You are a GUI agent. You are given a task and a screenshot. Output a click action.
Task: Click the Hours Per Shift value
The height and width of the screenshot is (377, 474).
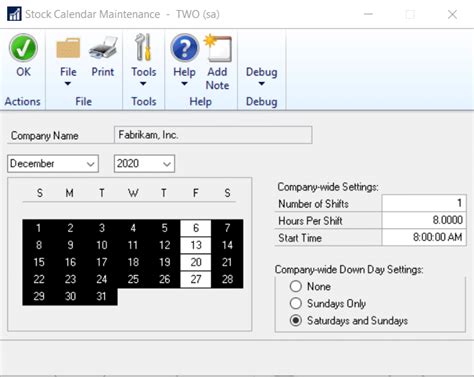click(x=424, y=220)
